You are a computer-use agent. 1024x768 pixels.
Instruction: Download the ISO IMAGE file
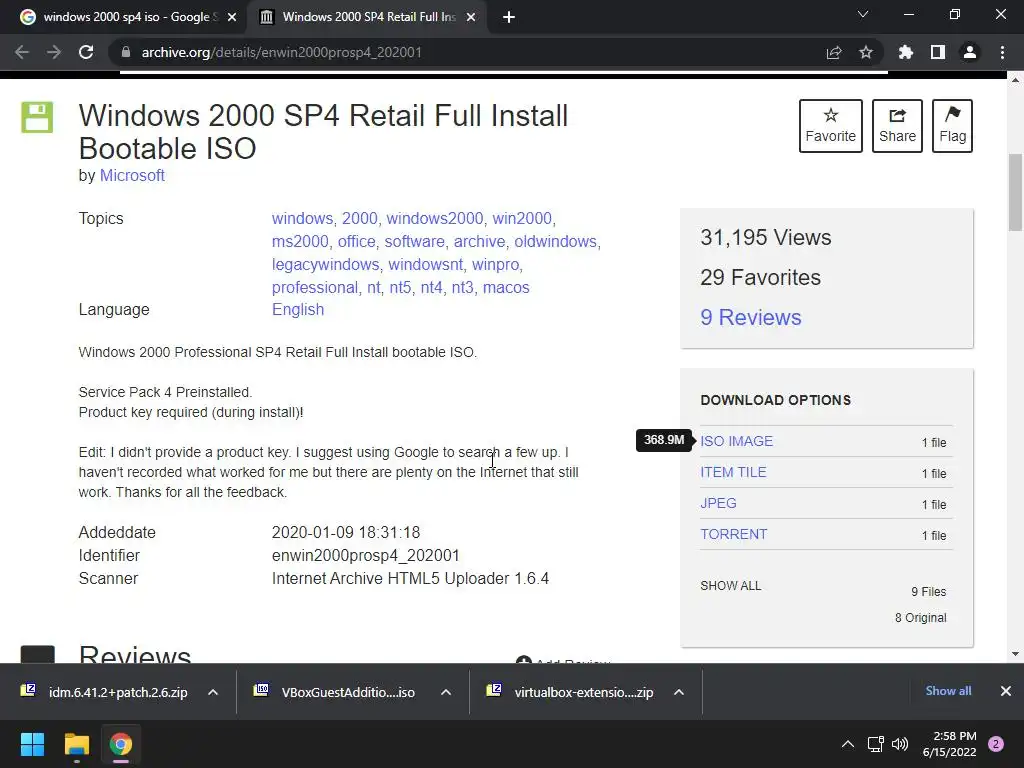(737, 441)
